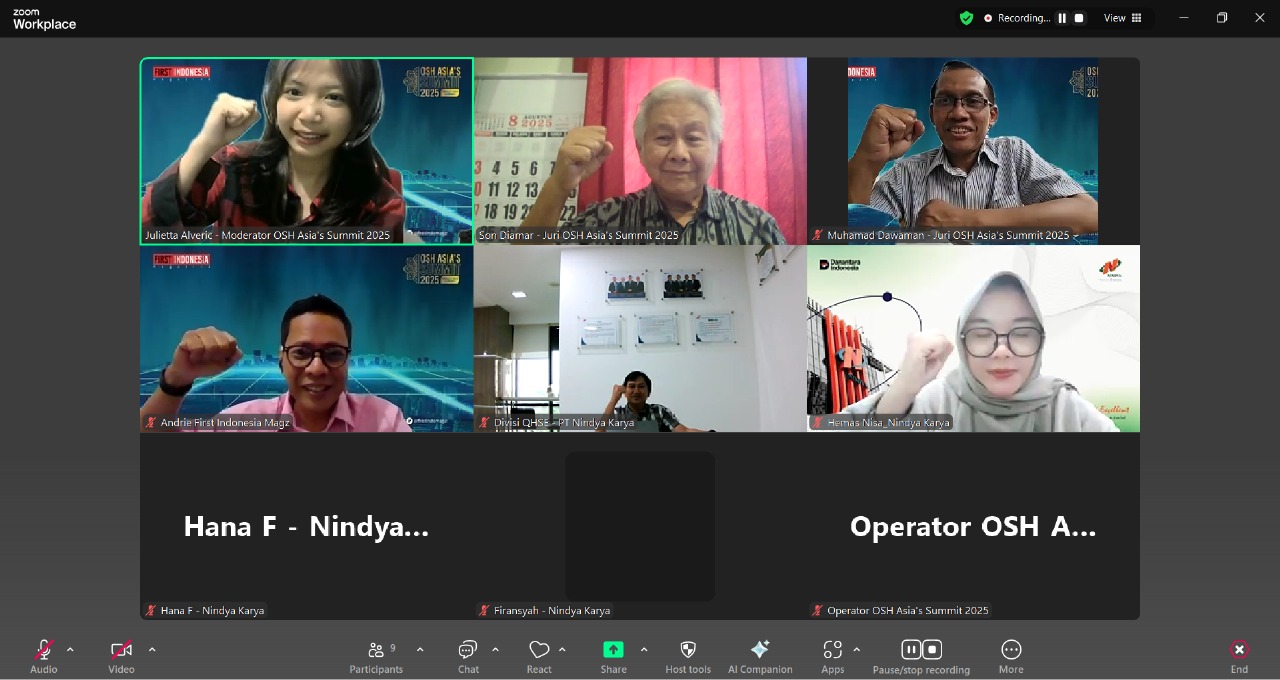Stop recording in bottom toolbar

click(932, 650)
